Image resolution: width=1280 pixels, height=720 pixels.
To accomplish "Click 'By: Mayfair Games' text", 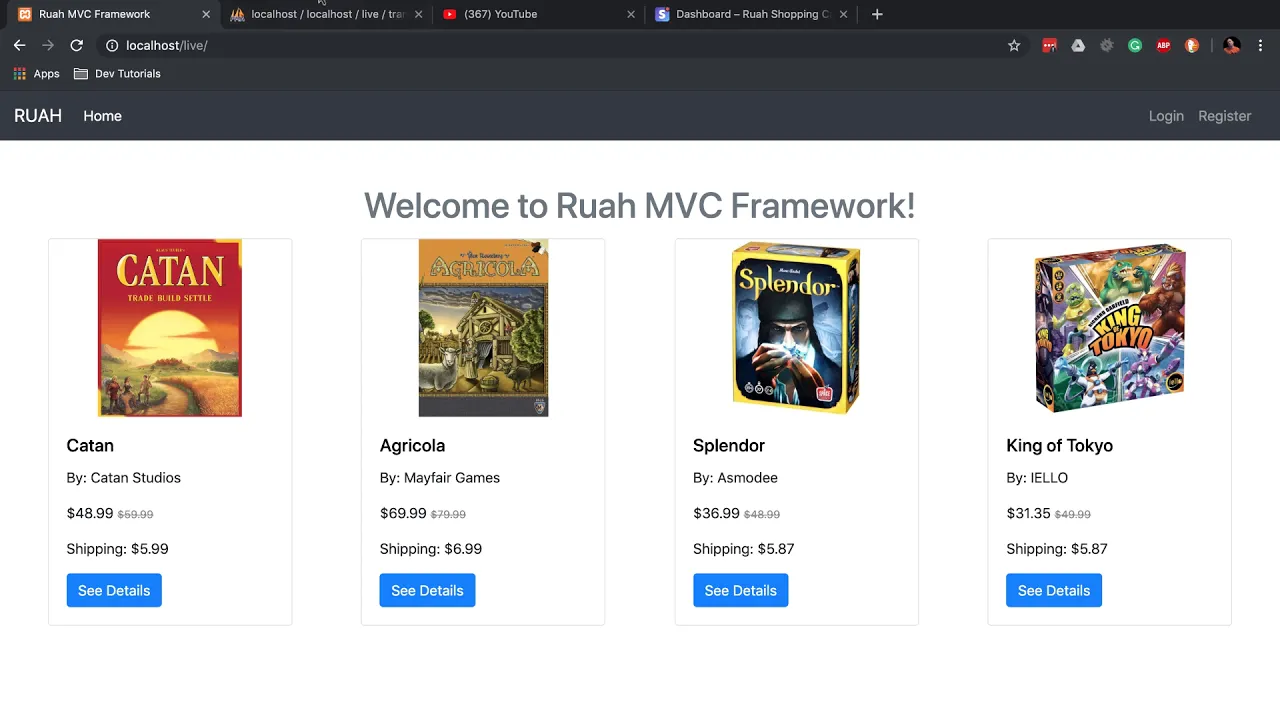I will click(x=440, y=478).
